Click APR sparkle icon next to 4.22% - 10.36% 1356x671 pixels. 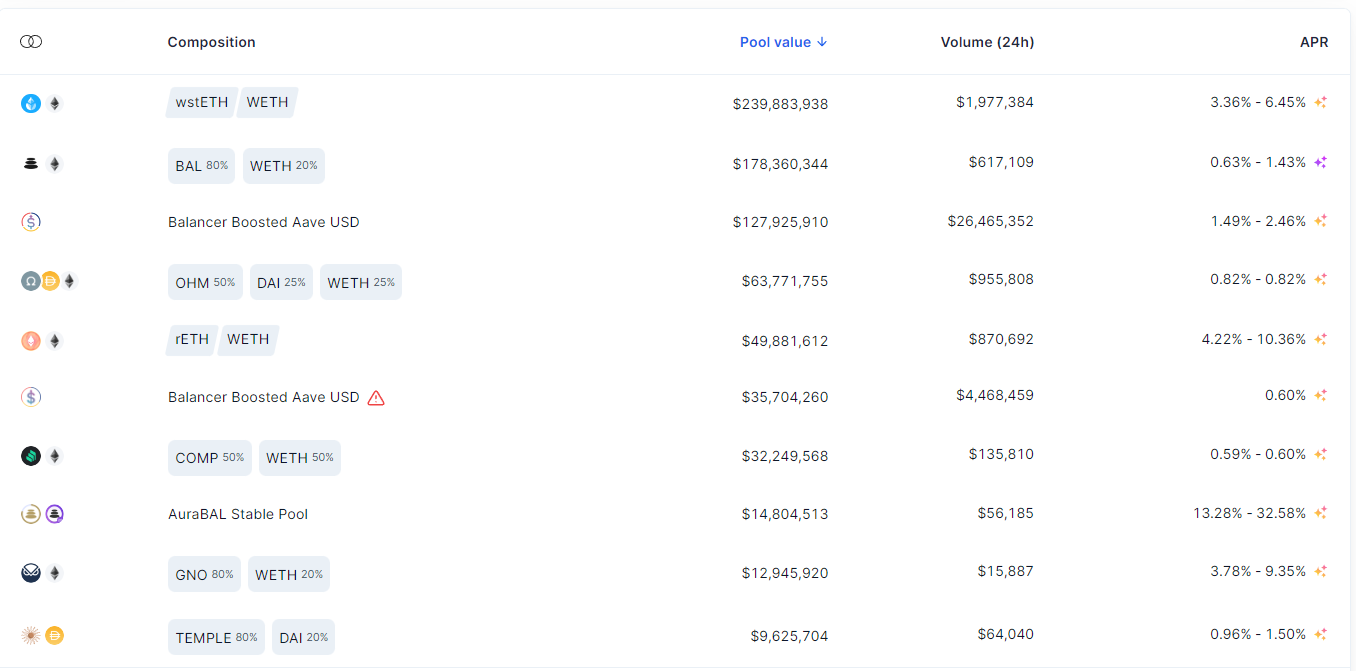1321,339
